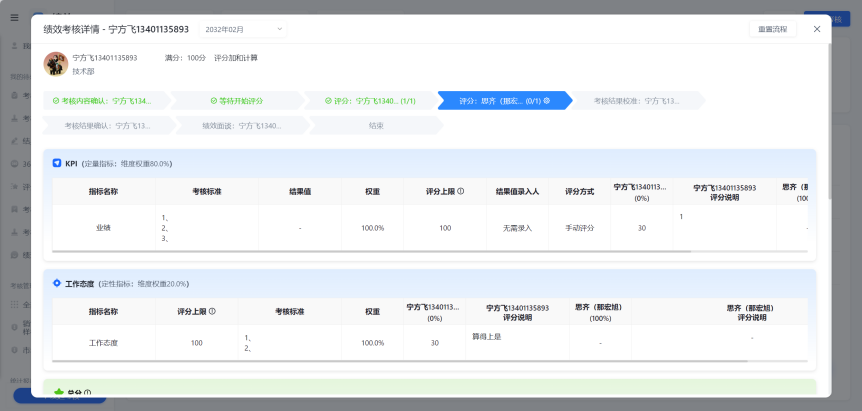Close the 绩效考核详情 dialog
Screen dimensions: 862x411
817,29
